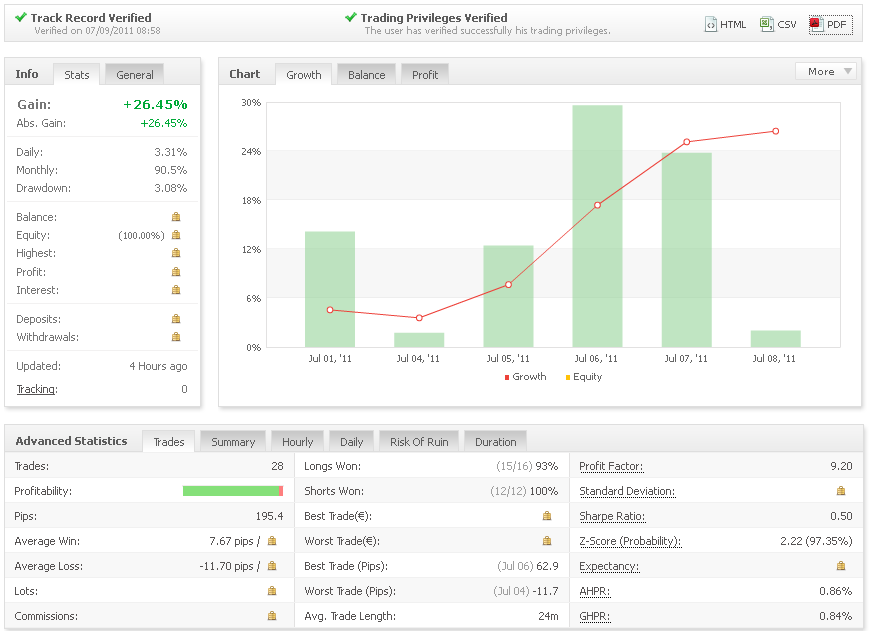Click the Sharpe Ratio link
Viewport: 873px width, 631px height.
click(x=612, y=516)
